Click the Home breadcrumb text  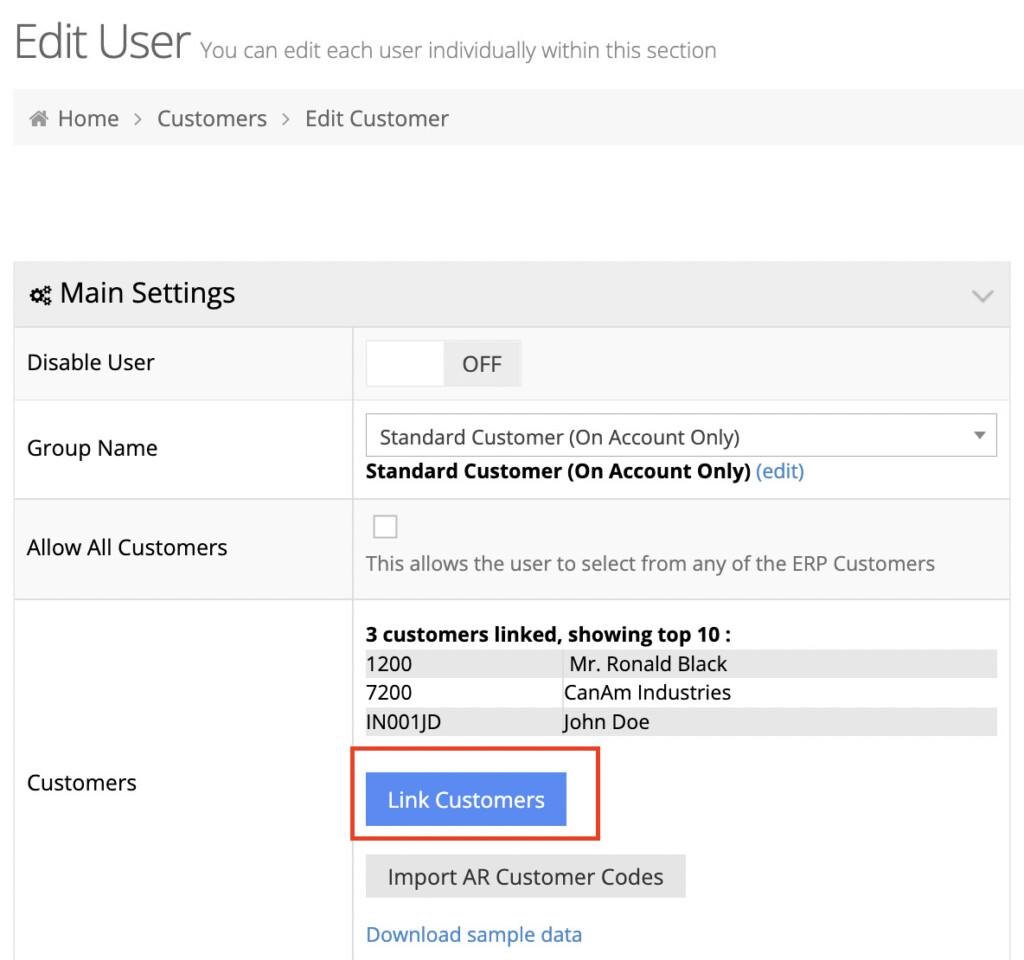pyautogui.click(x=88, y=119)
